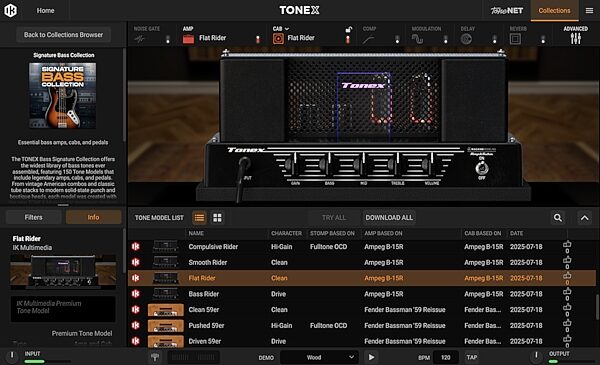Click IK badge on Compulsive Rider row
600x365 pixels.
tap(135, 247)
